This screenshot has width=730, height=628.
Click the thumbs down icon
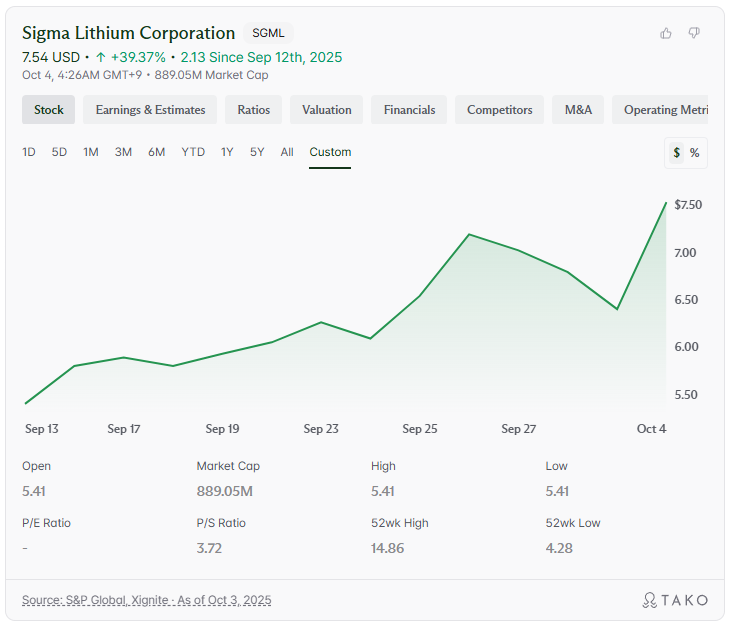[694, 33]
